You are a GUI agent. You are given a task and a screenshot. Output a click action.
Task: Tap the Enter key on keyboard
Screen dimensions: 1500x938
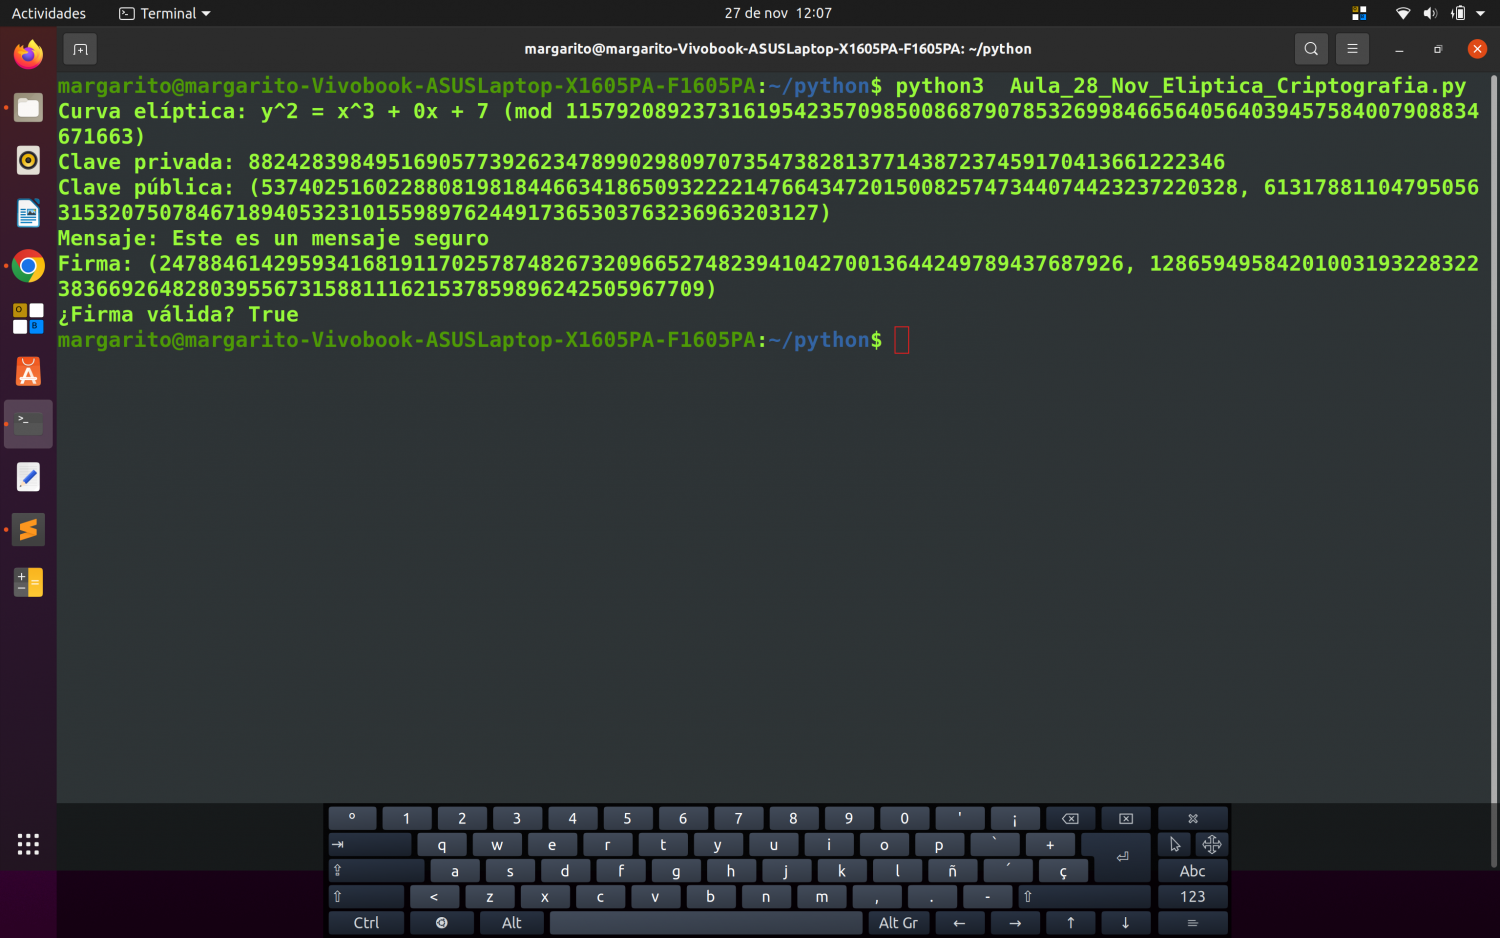coord(1121,856)
